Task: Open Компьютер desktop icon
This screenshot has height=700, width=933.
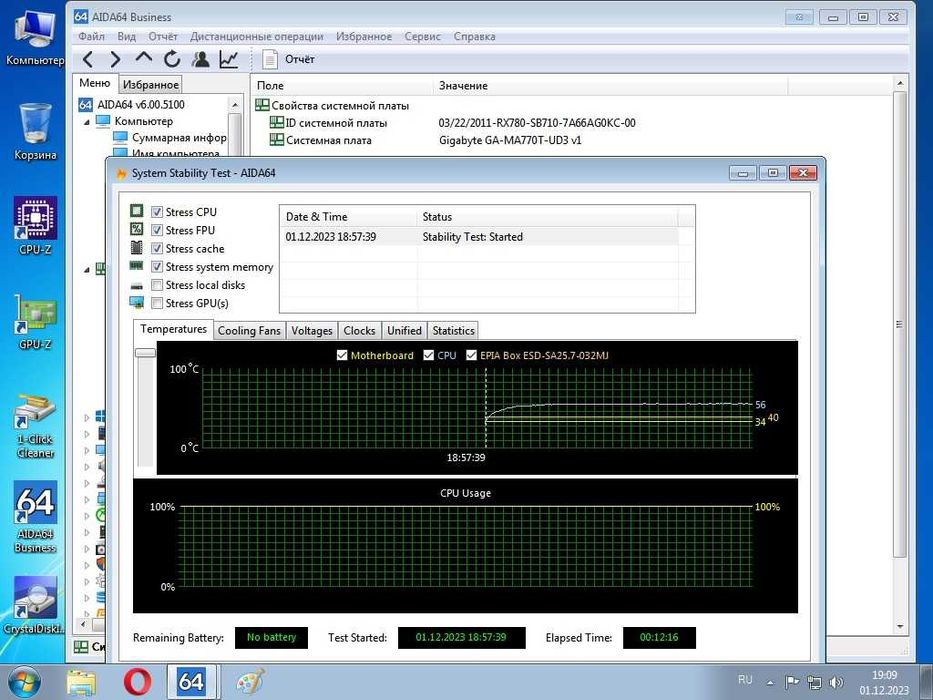Action: [35, 39]
